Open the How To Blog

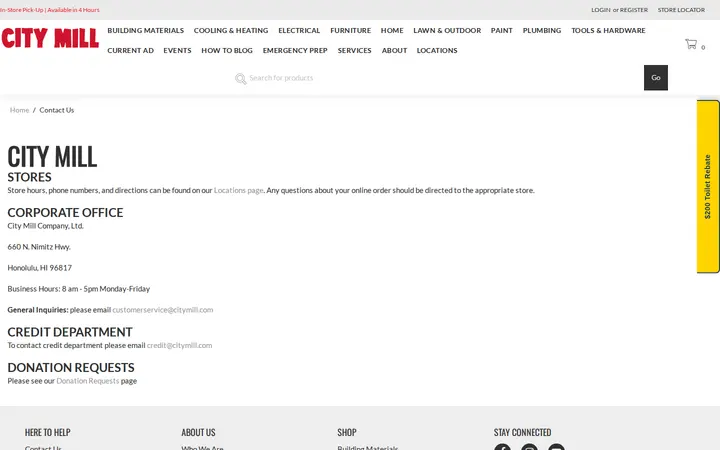pos(227,51)
